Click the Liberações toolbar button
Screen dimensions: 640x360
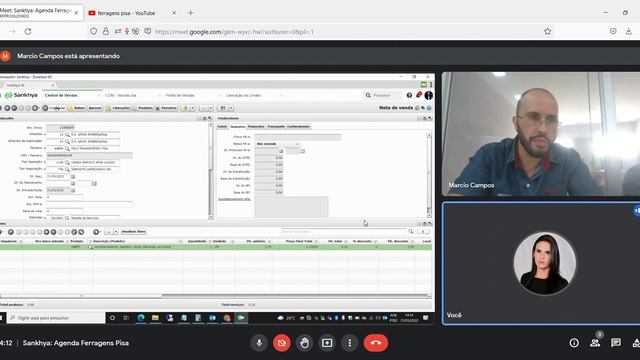pos(118,108)
